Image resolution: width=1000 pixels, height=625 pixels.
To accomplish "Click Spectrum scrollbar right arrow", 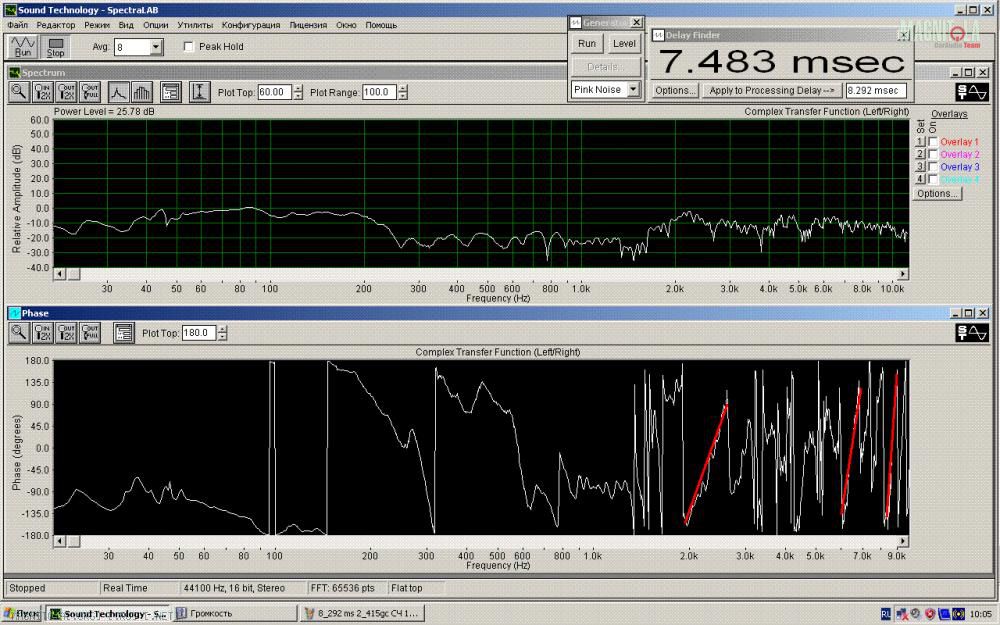I will [x=903, y=274].
